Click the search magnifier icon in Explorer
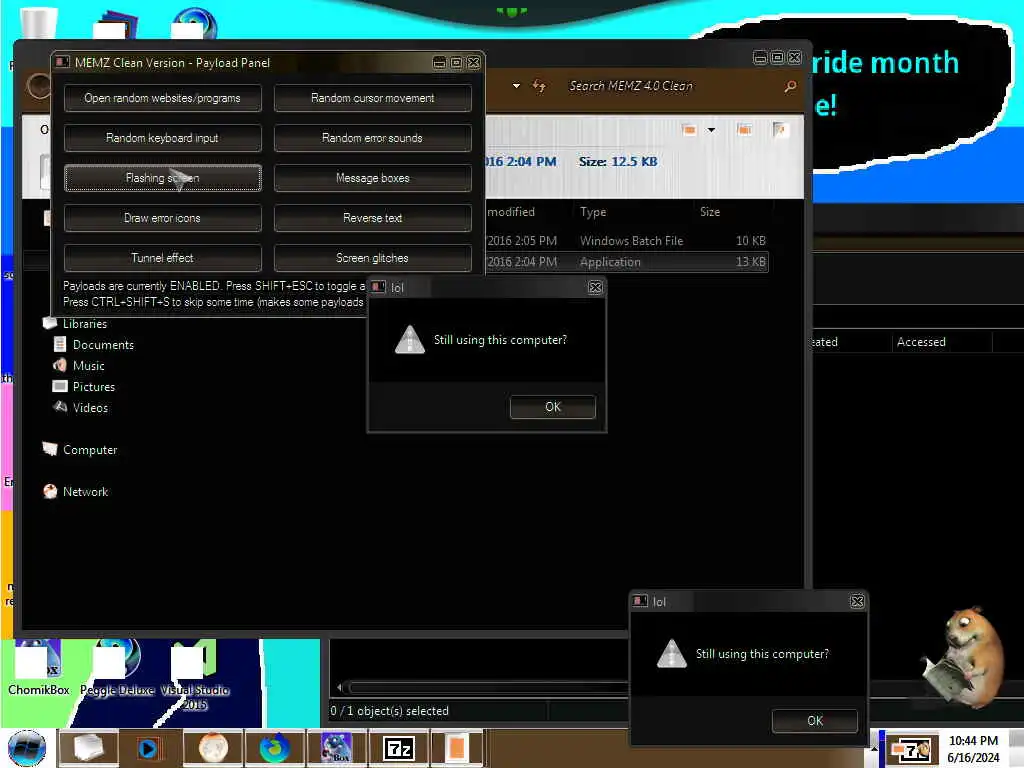 [x=790, y=86]
